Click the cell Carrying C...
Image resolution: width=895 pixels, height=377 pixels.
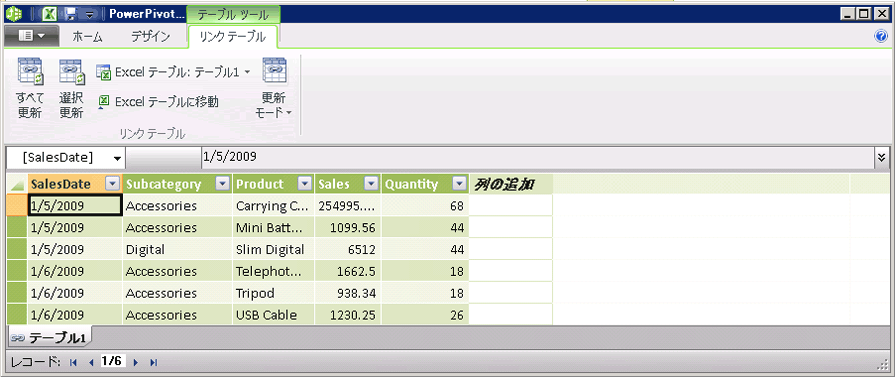(x=273, y=206)
